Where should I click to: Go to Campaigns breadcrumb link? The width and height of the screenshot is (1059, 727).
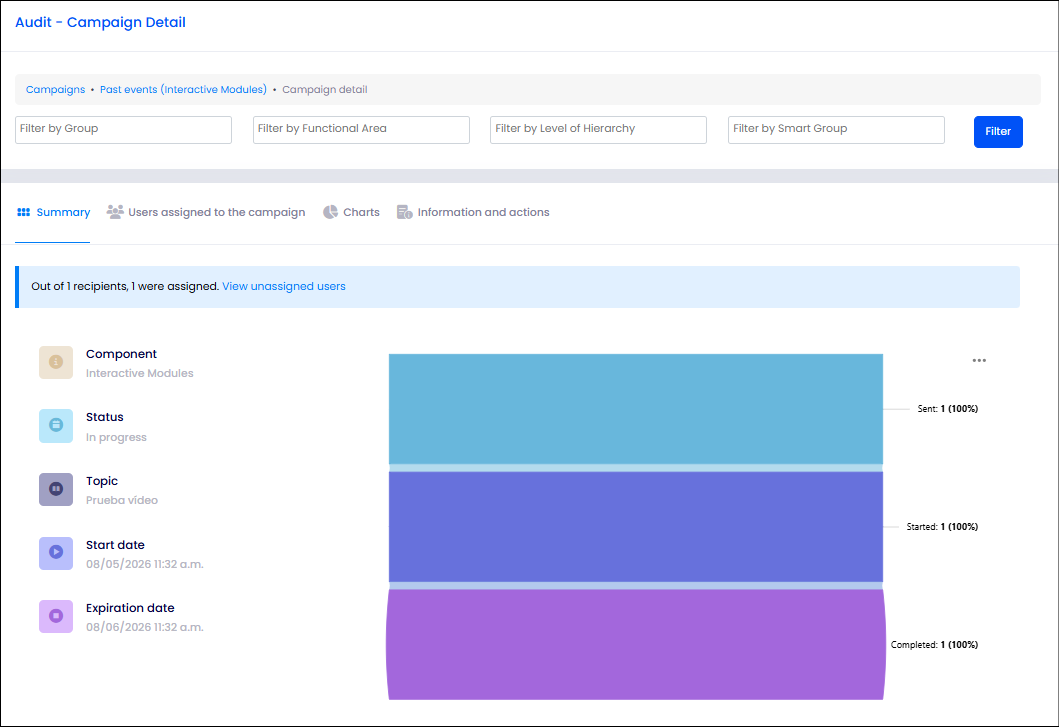tap(55, 89)
